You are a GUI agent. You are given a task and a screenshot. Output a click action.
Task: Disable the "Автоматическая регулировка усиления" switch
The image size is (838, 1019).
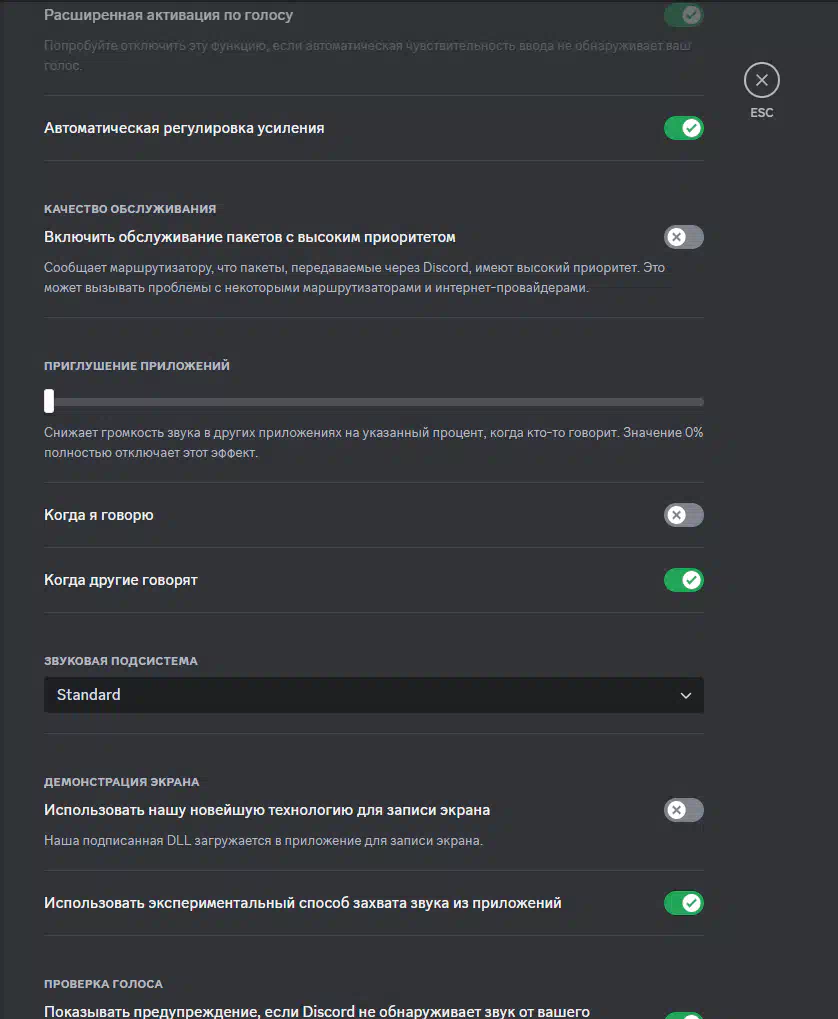(684, 128)
